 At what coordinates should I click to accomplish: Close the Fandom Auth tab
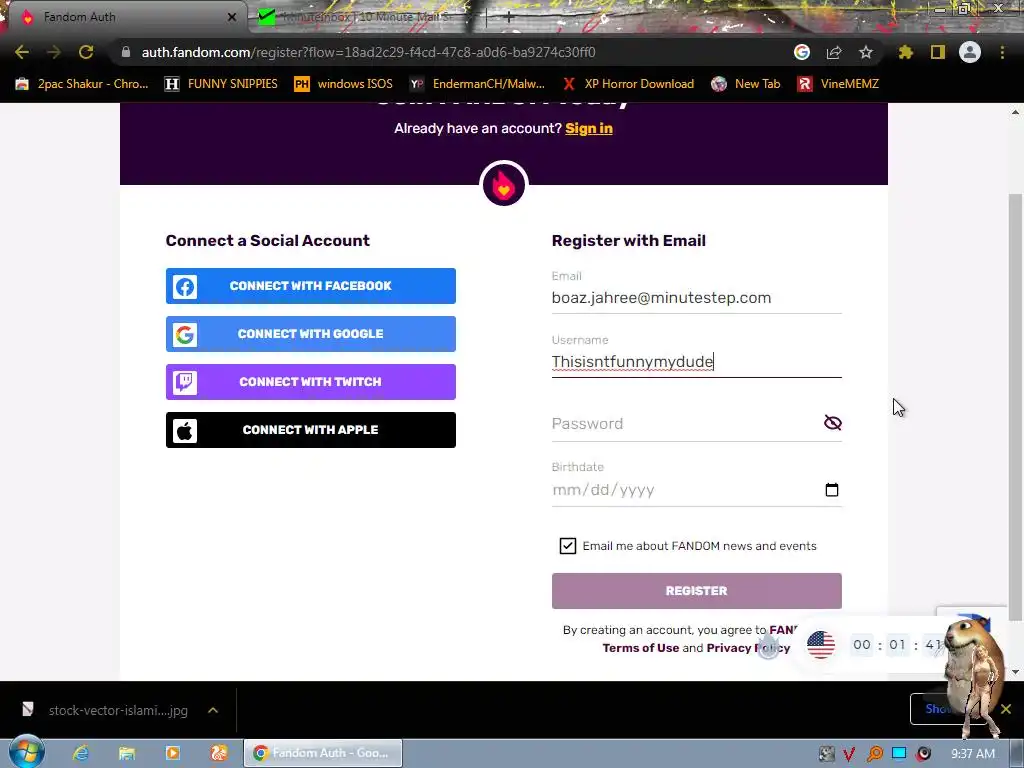pyautogui.click(x=232, y=17)
